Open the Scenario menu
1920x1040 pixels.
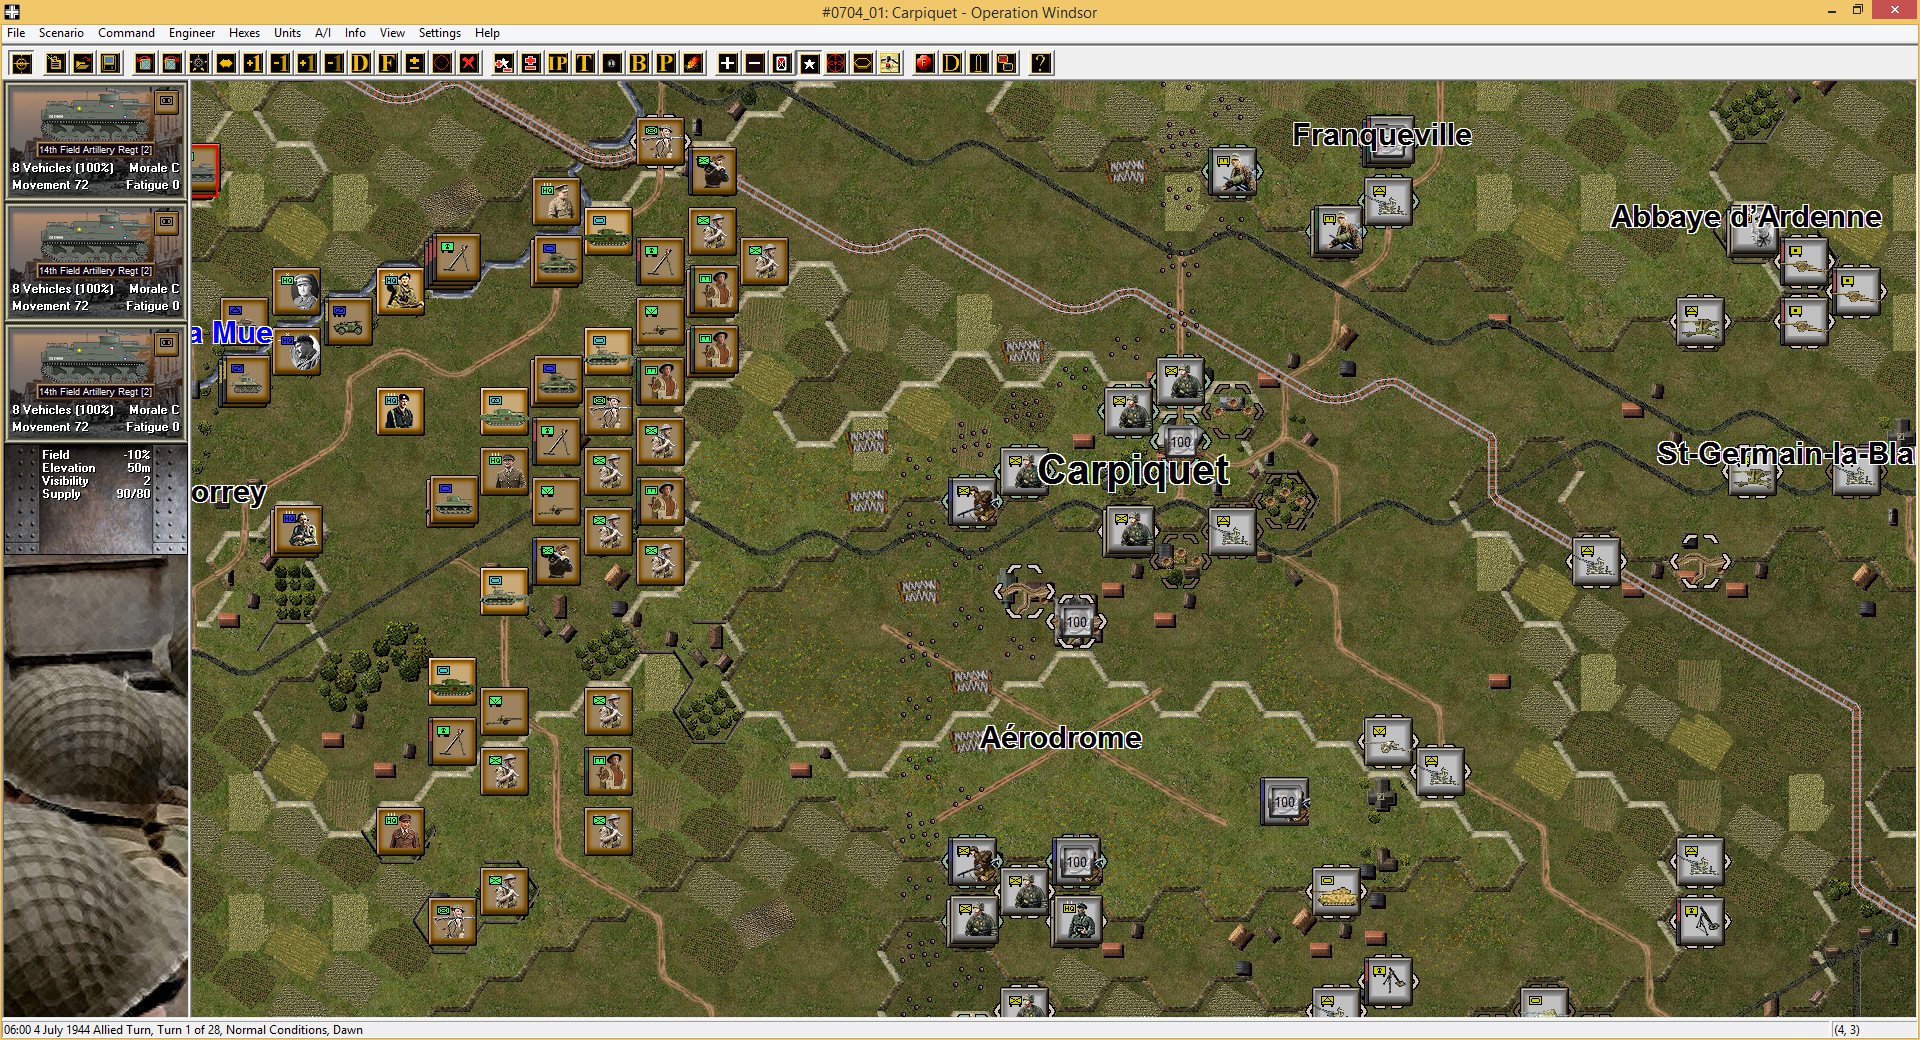pyautogui.click(x=61, y=33)
